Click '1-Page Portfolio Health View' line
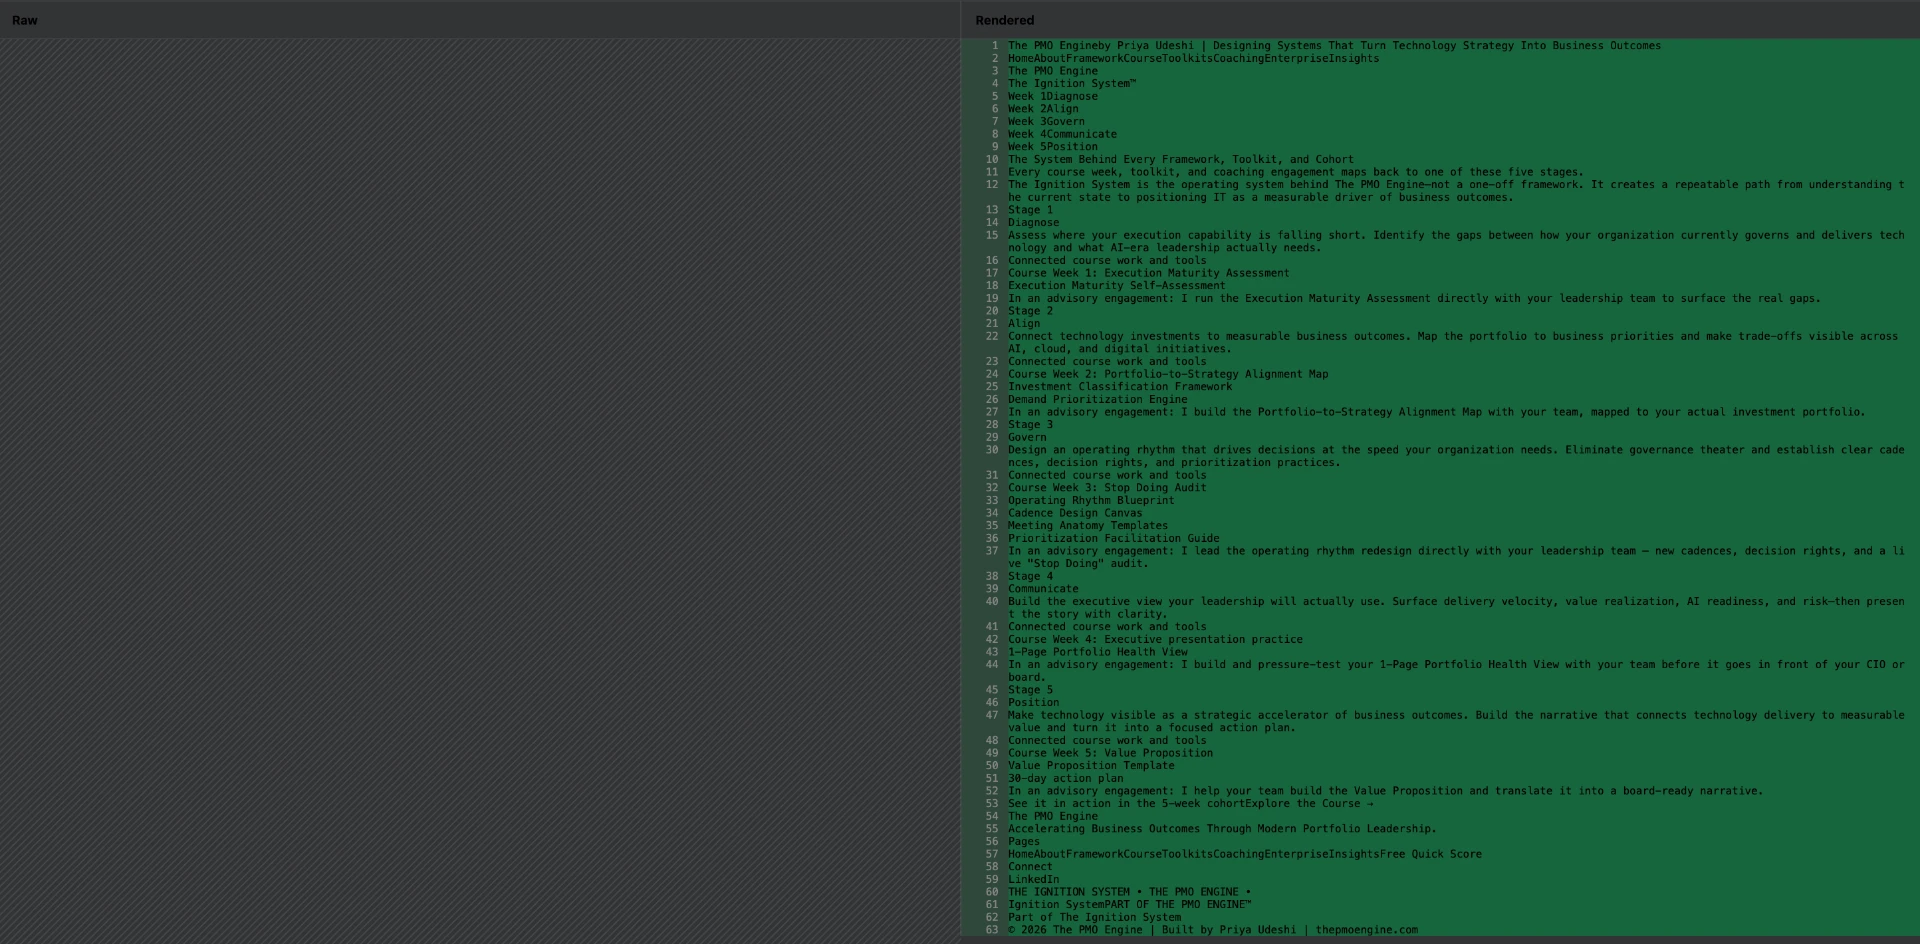This screenshot has height=944, width=1920. [x=1098, y=652]
